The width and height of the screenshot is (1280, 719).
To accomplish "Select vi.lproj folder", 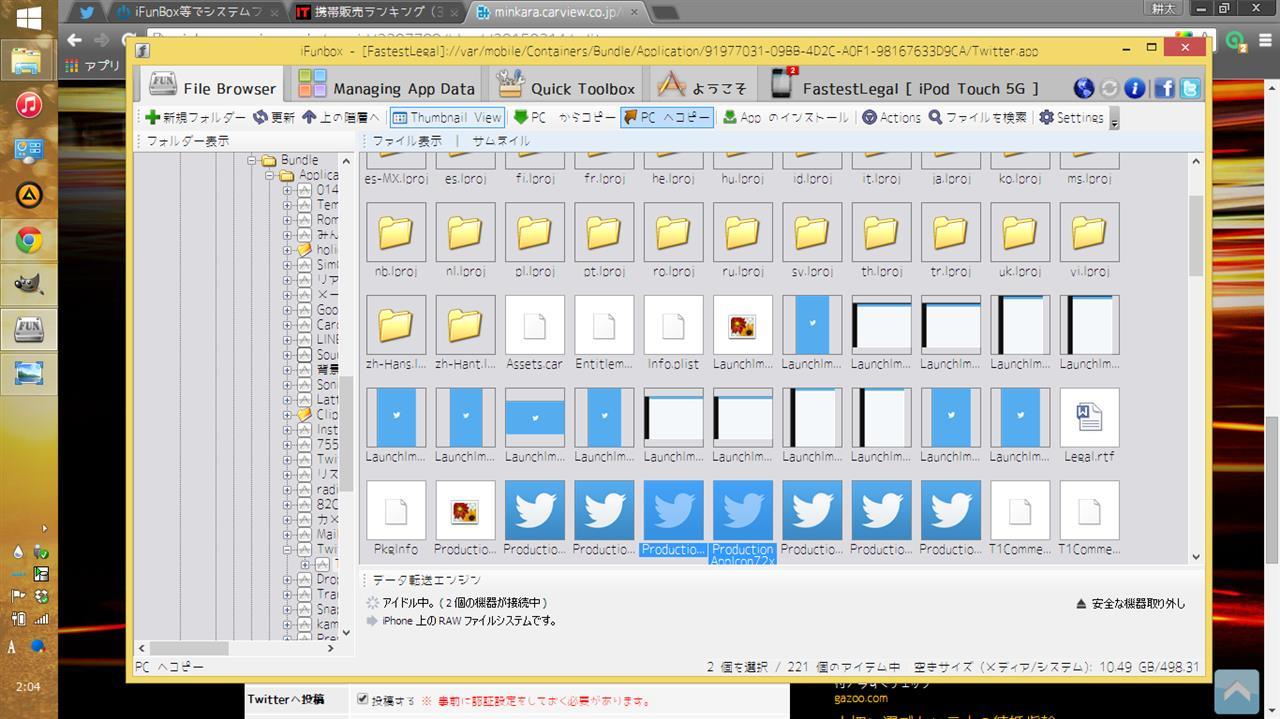I will tap(1089, 241).
